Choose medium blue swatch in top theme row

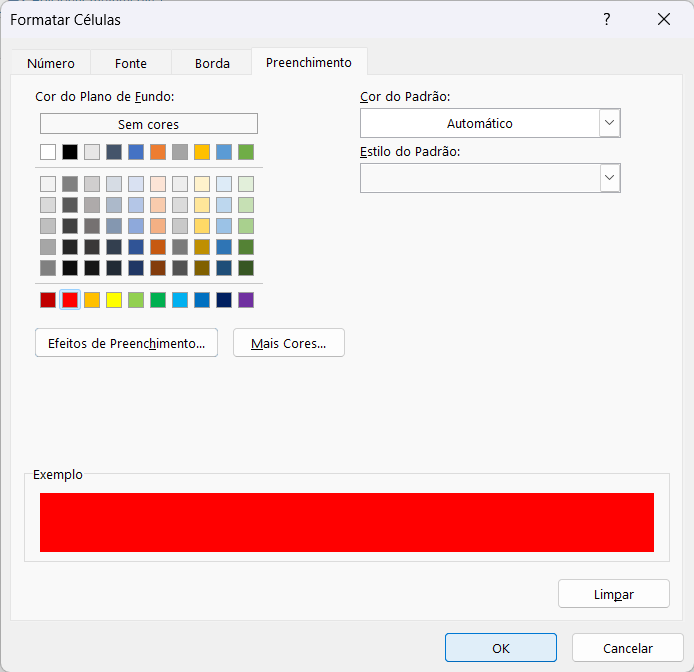point(136,152)
